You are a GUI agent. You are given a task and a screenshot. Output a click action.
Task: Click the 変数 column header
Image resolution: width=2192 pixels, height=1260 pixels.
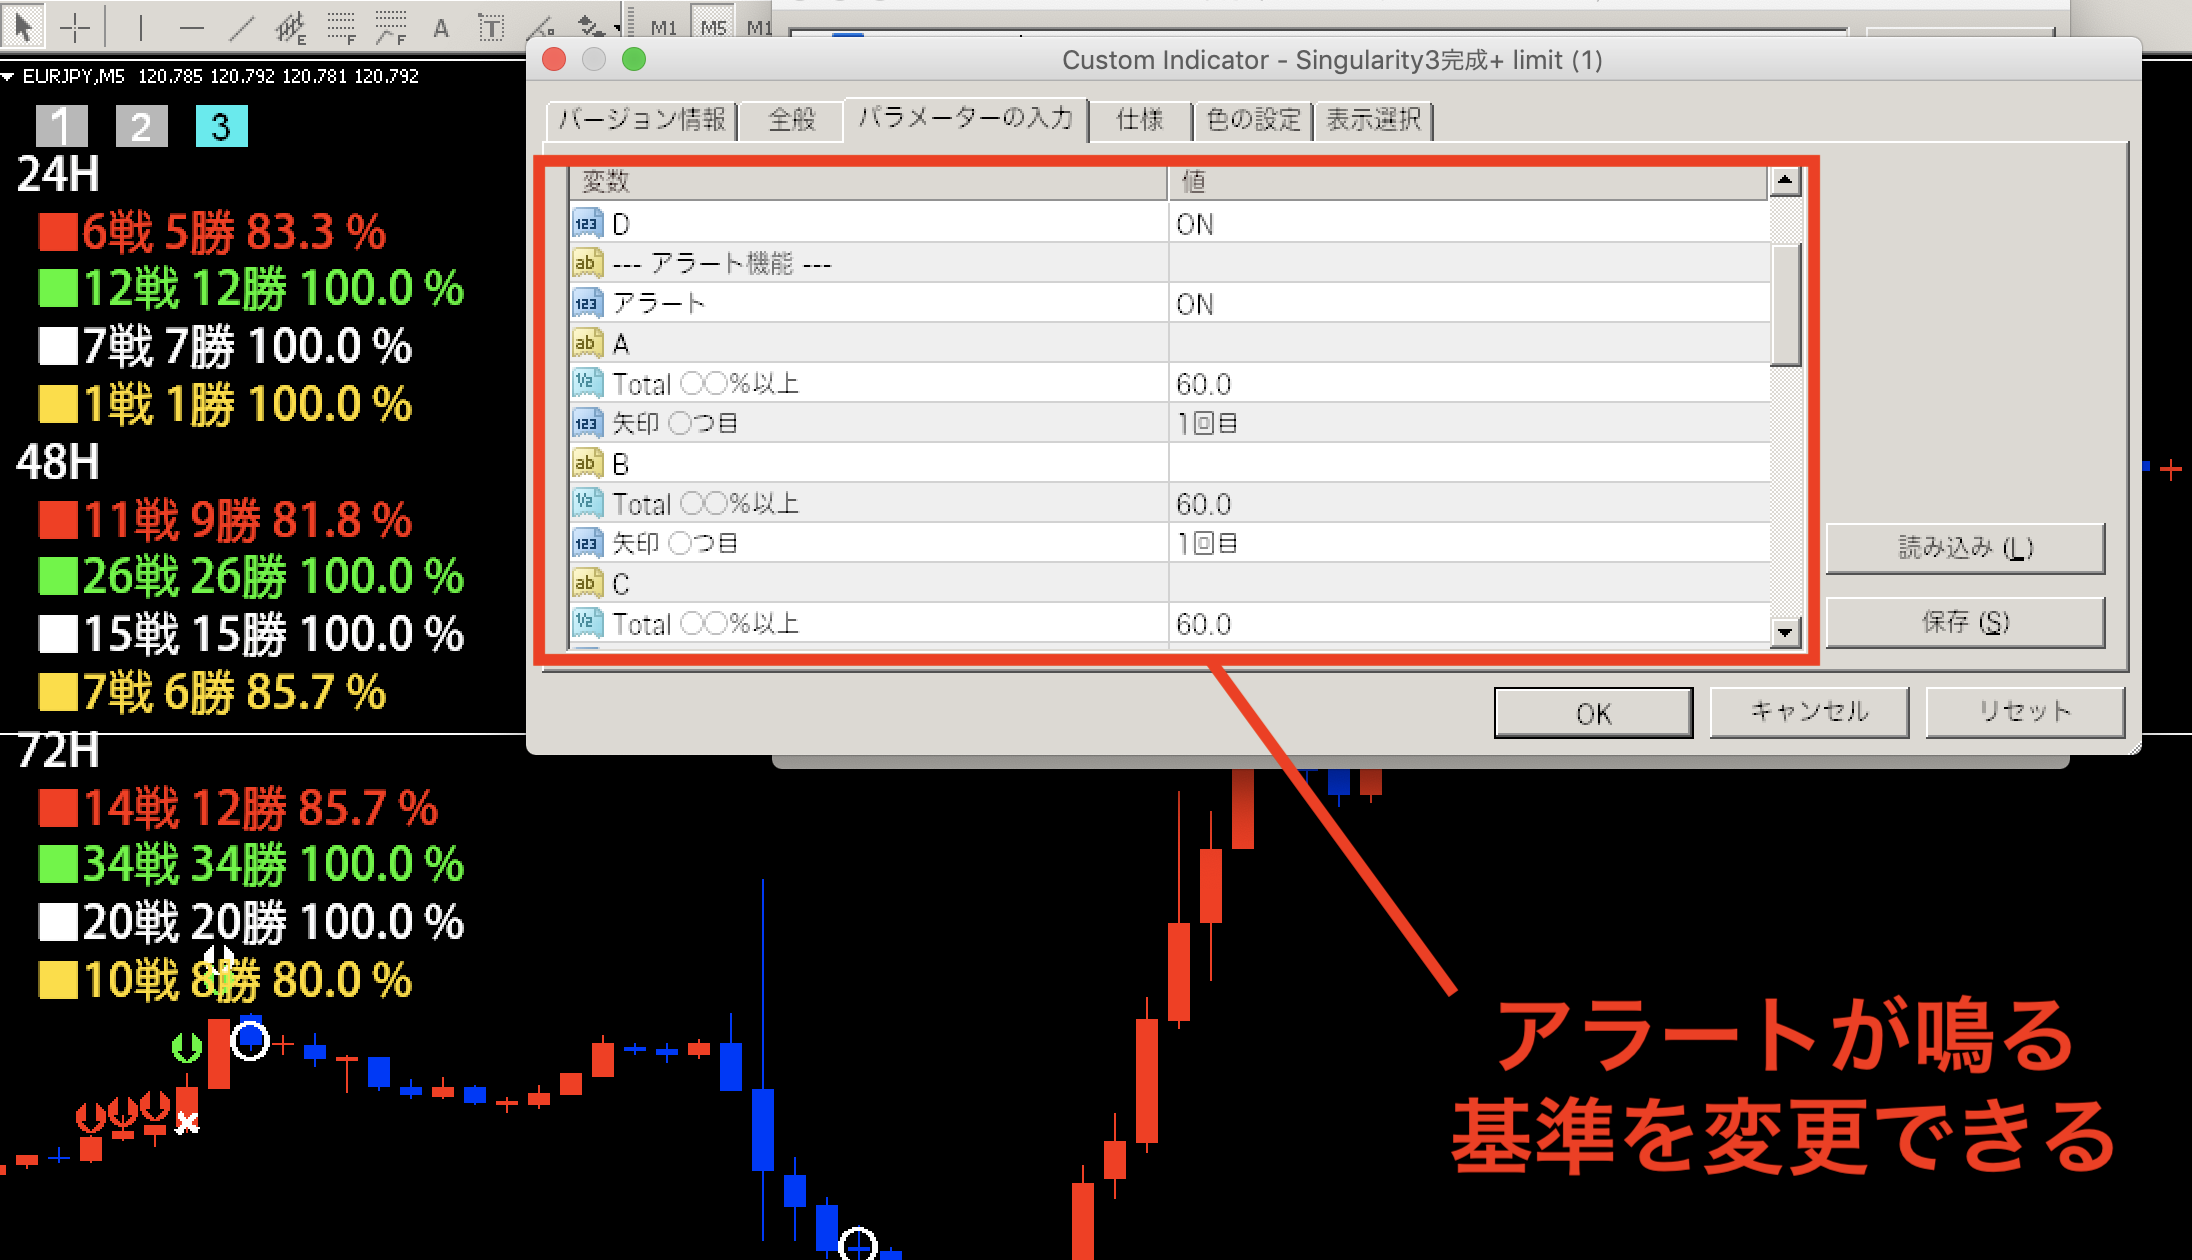click(x=868, y=182)
